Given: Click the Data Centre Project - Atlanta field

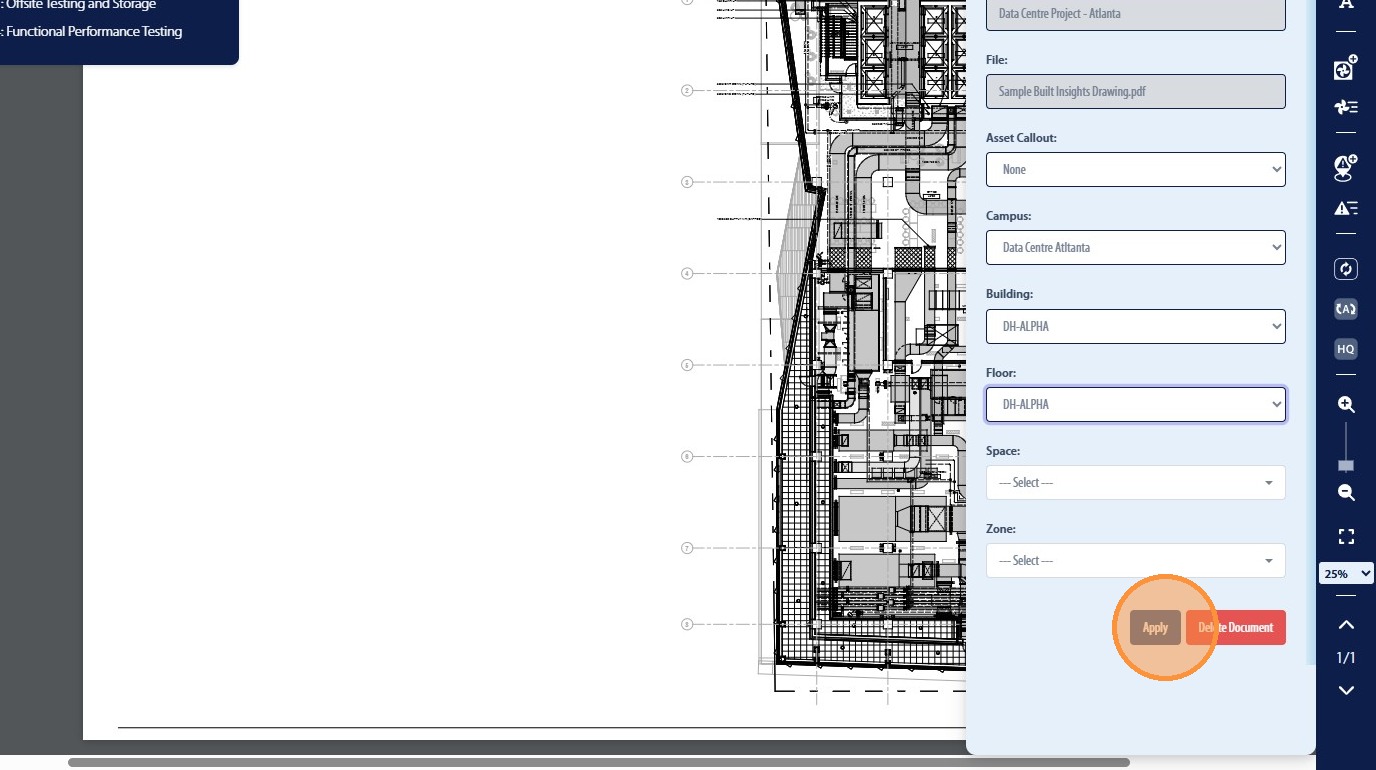Looking at the screenshot, I should click(1136, 14).
